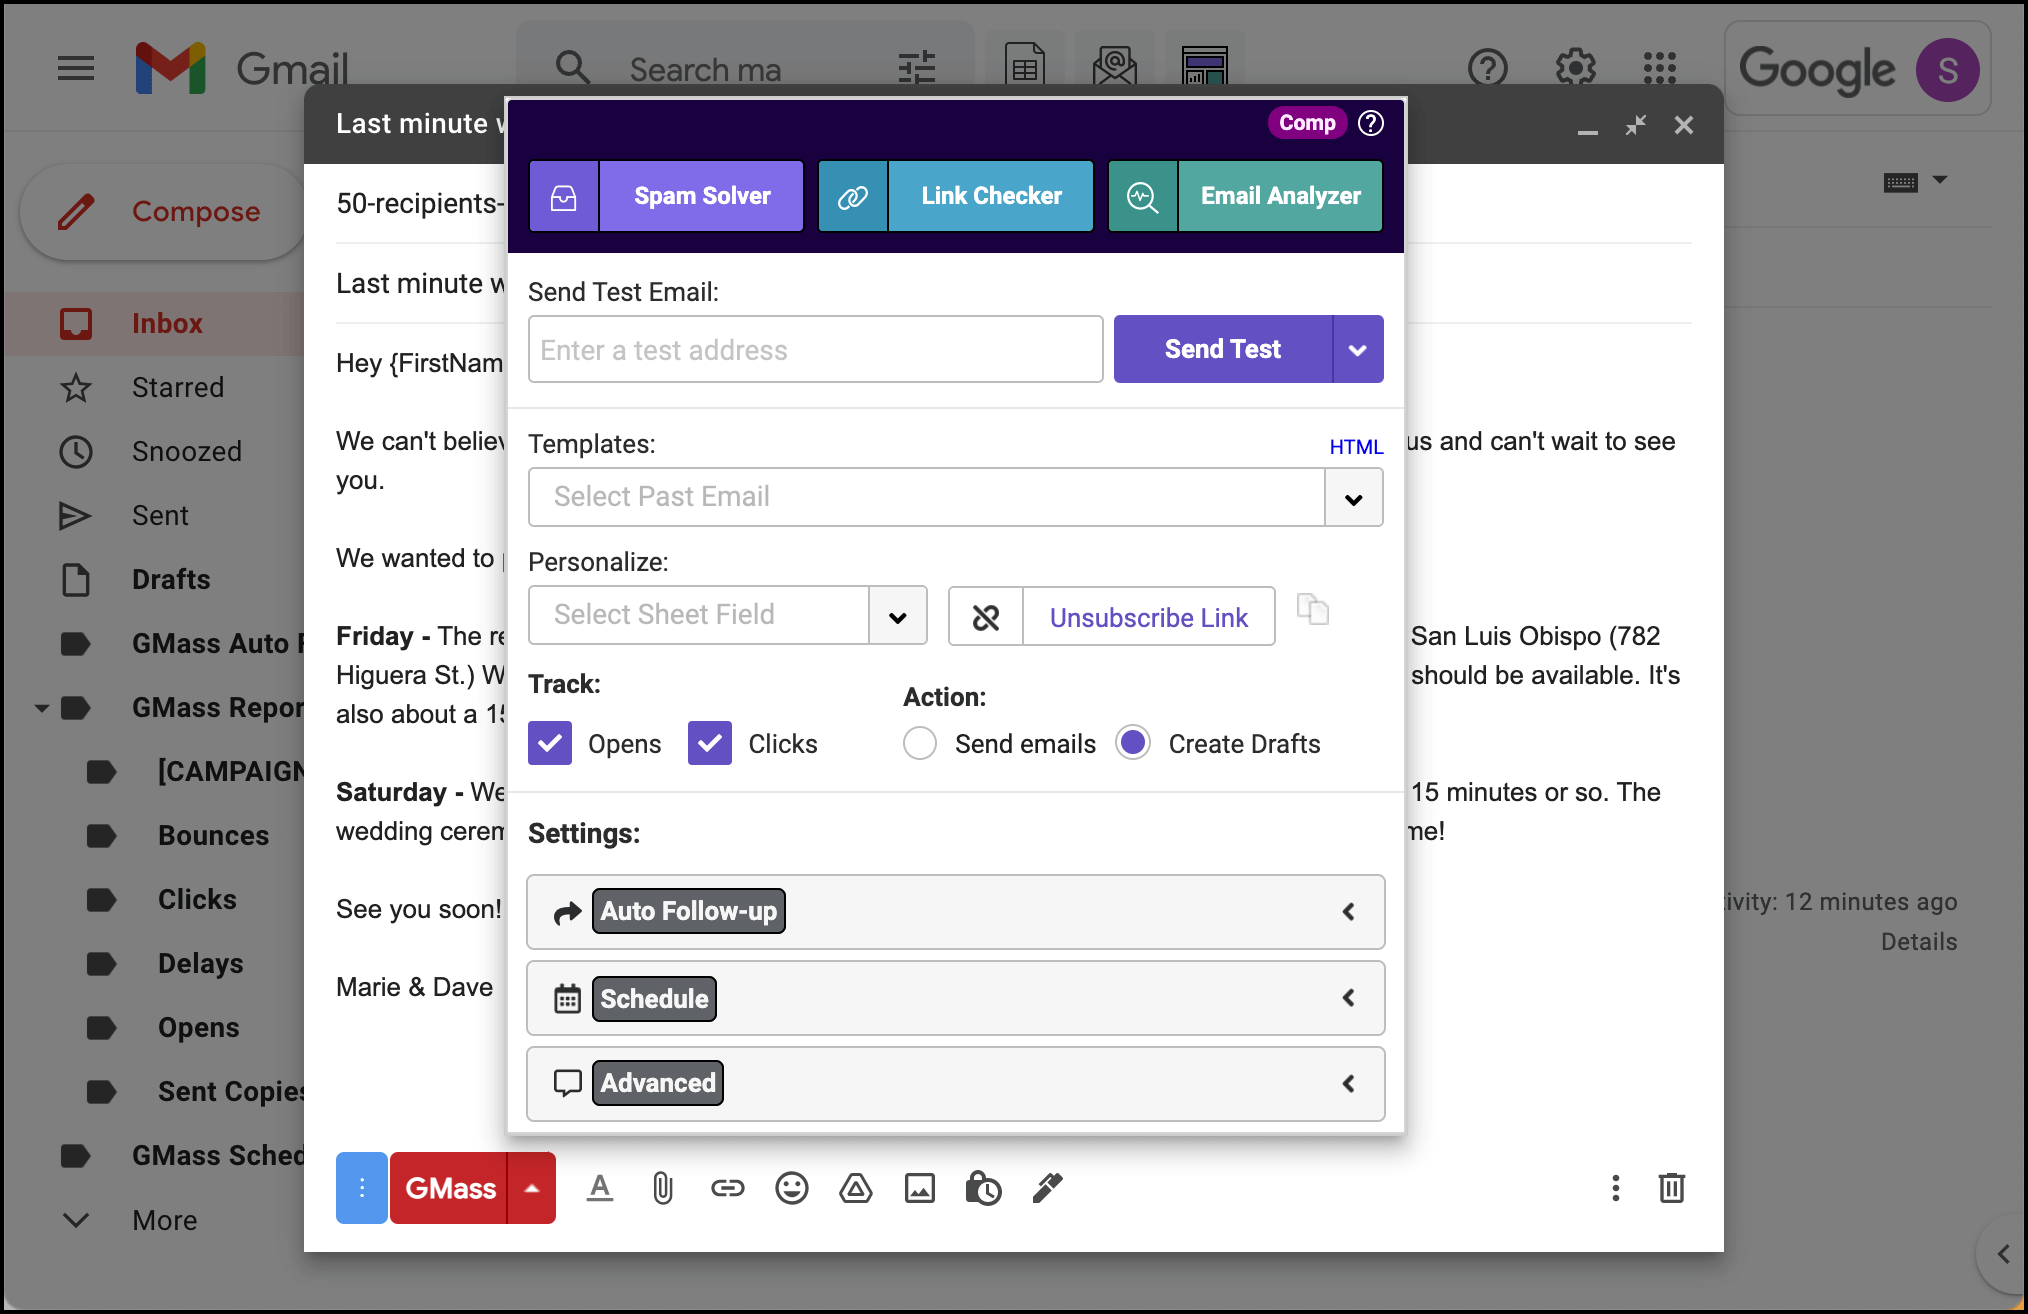Open the Send Test dropdown arrow
The width and height of the screenshot is (2028, 1314).
pyautogui.click(x=1358, y=349)
